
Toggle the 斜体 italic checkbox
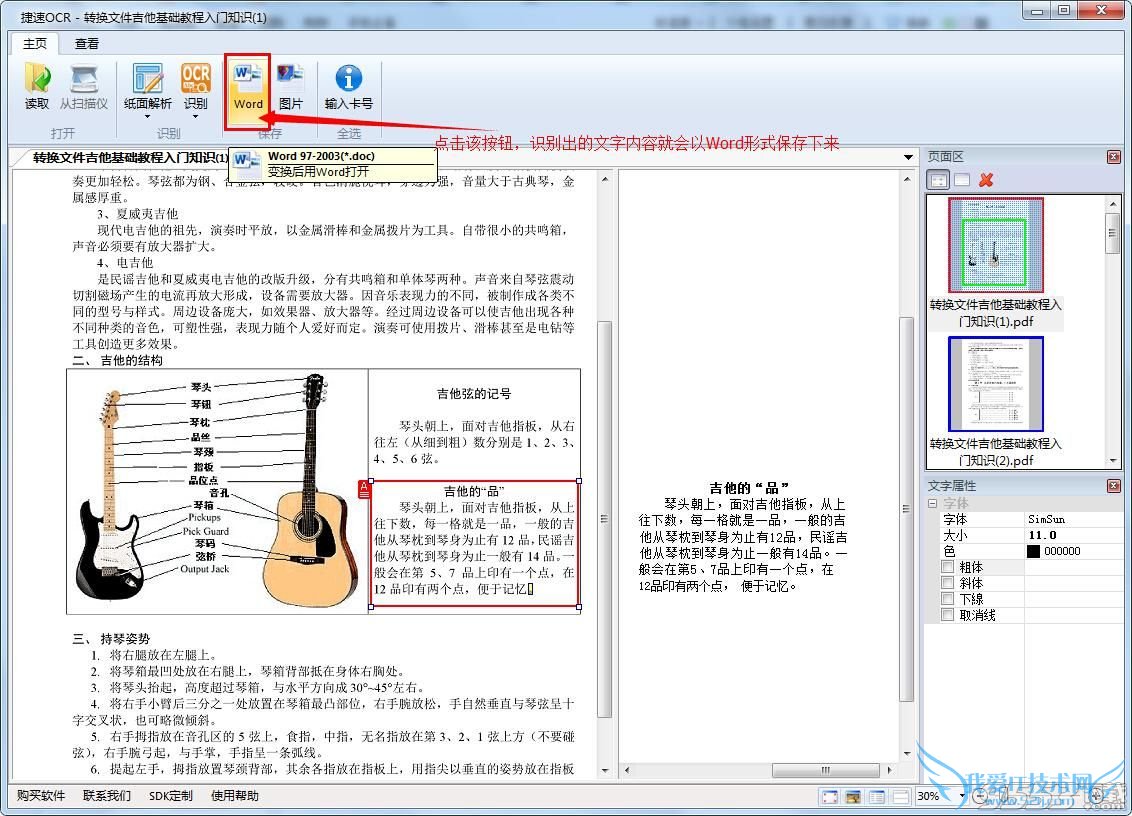pos(948,583)
